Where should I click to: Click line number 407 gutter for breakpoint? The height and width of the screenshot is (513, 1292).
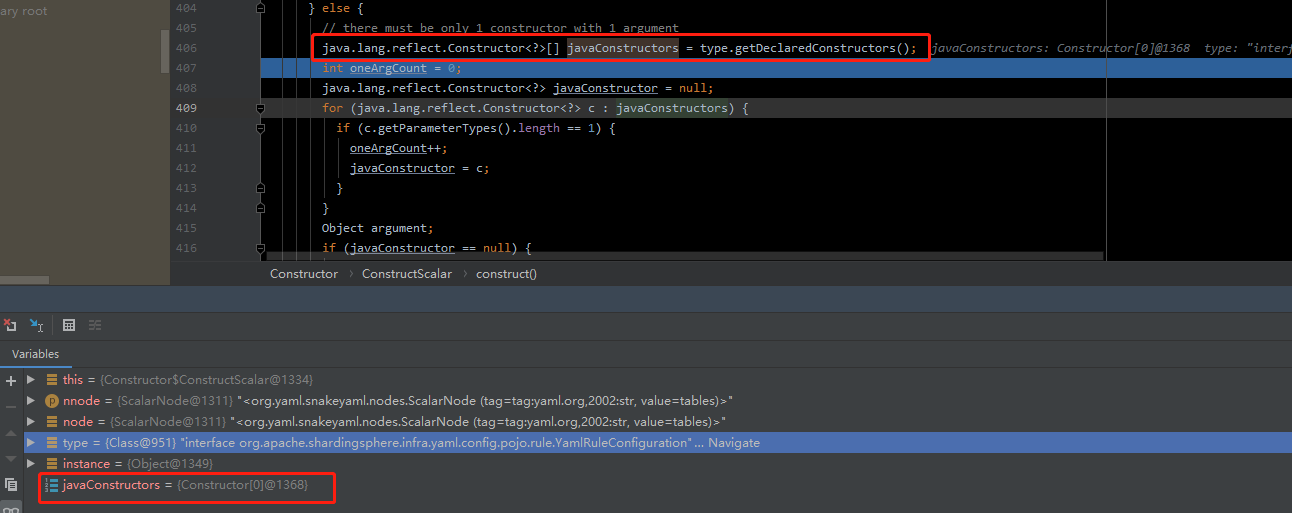186,68
